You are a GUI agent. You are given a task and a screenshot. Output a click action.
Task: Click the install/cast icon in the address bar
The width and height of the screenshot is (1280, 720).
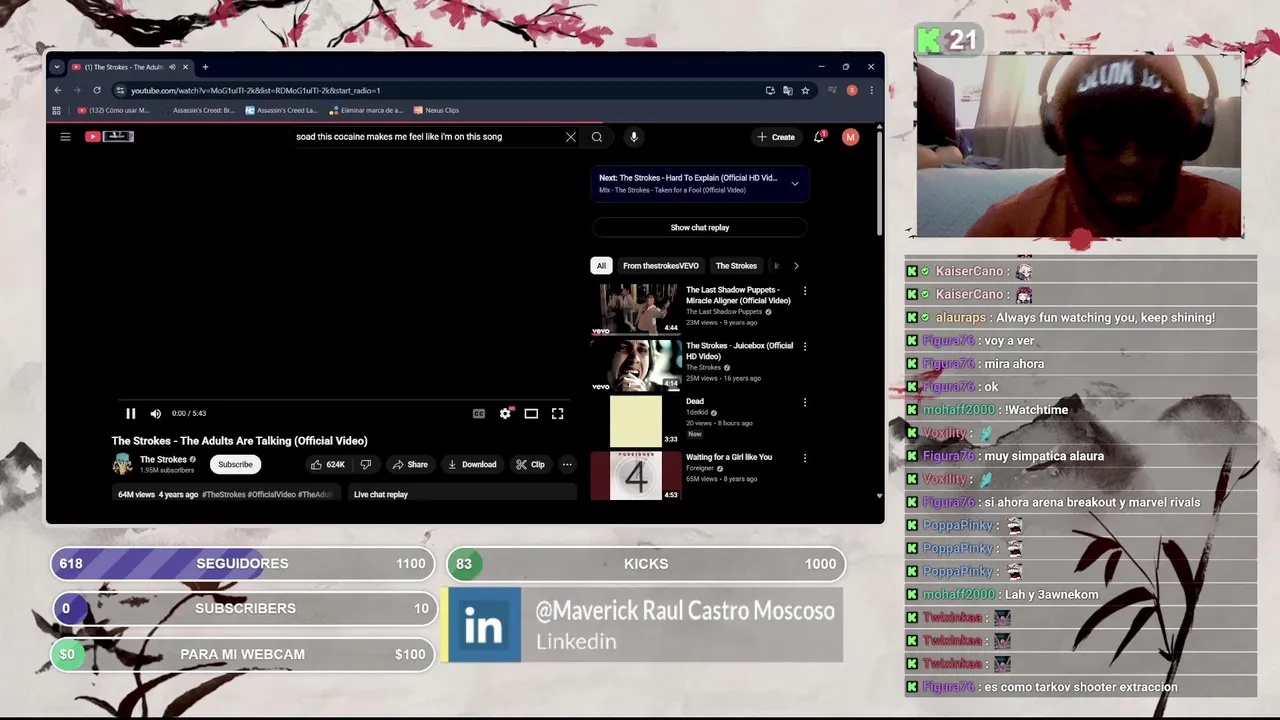click(770, 90)
